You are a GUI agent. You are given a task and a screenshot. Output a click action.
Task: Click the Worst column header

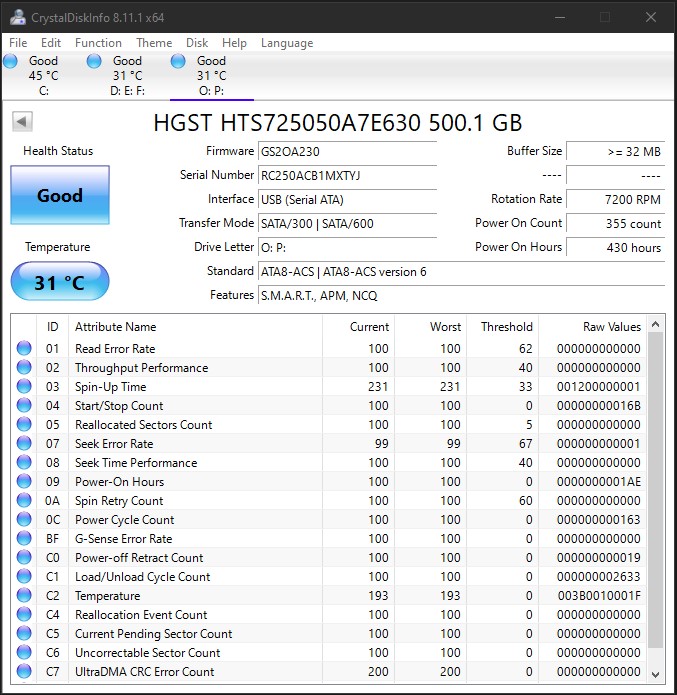[x=431, y=327]
